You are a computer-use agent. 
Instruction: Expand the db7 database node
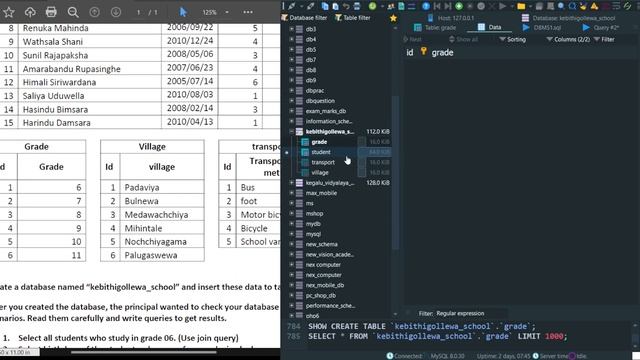291,60
